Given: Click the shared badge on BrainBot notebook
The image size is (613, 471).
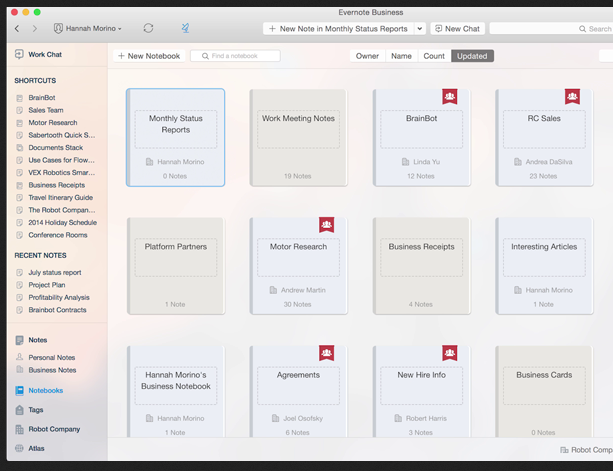Looking at the screenshot, I should [x=450, y=97].
